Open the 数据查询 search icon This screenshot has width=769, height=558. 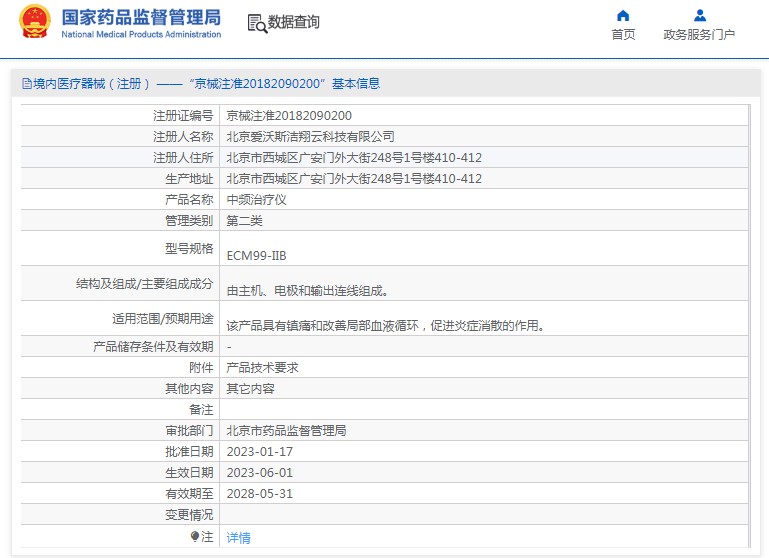pos(257,24)
